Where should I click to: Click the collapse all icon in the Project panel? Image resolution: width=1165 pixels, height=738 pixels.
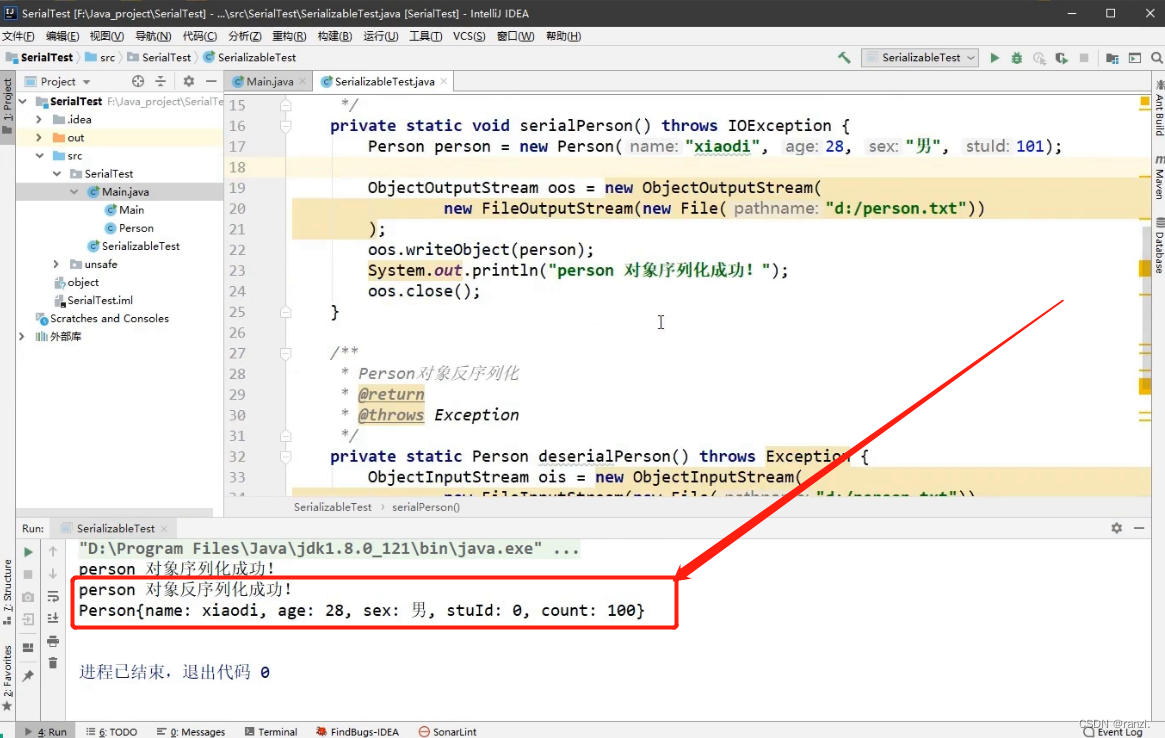(x=160, y=81)
